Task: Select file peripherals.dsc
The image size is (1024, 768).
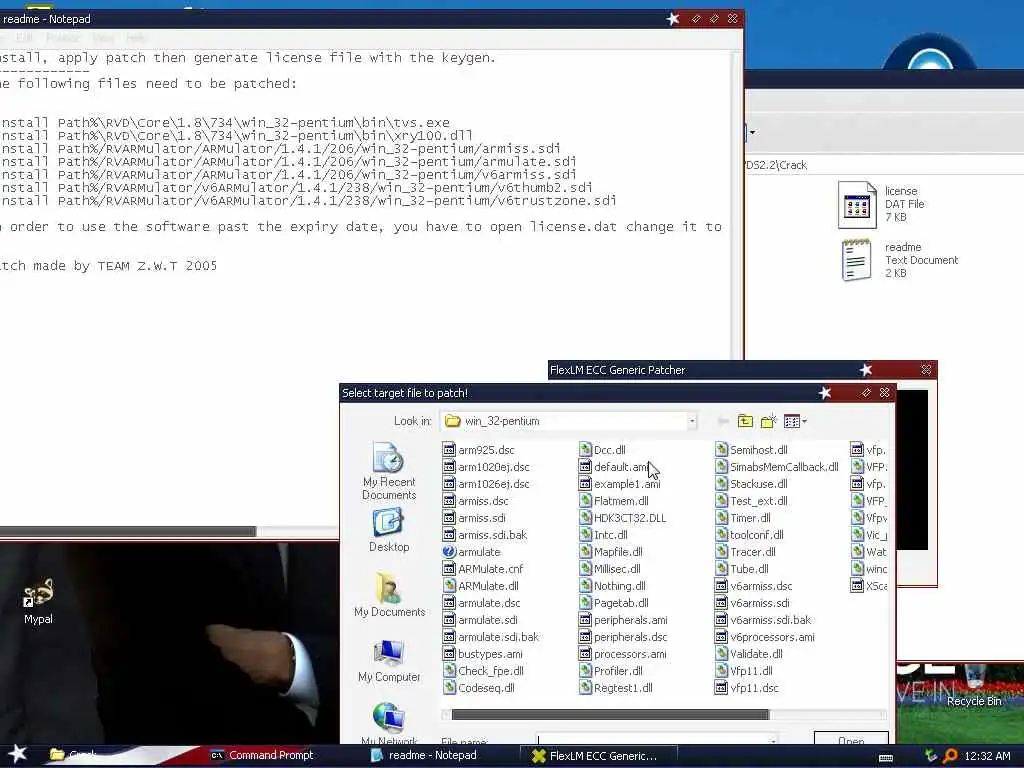Action: tap(623, 637)
